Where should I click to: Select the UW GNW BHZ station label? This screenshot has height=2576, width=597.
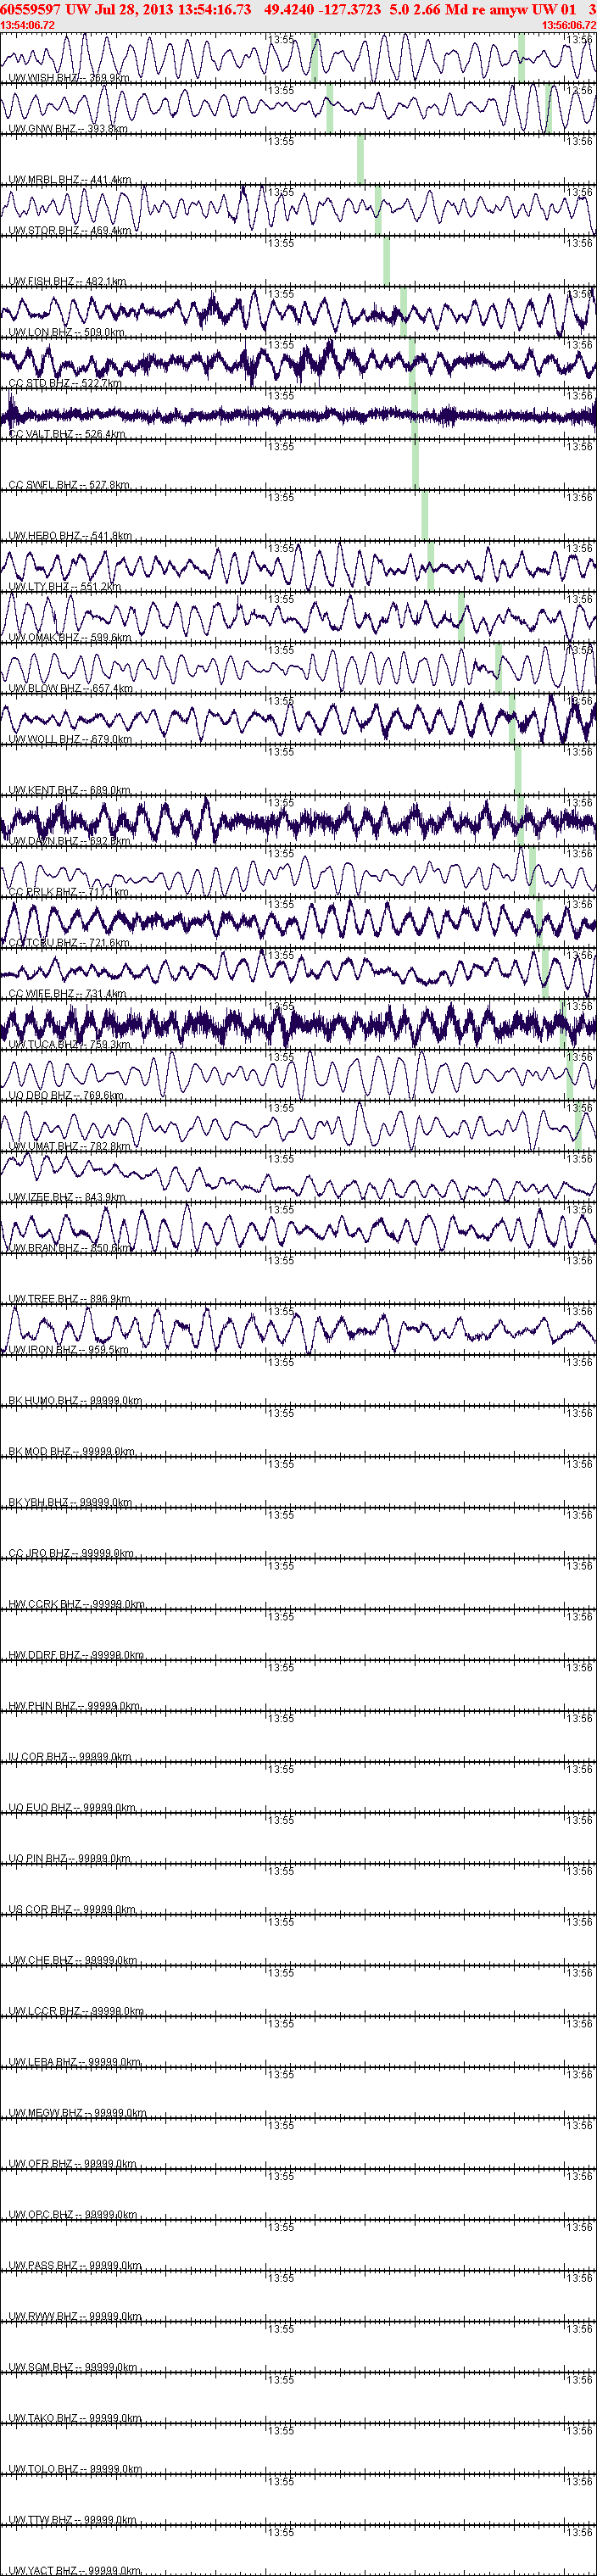coord(68,129)
